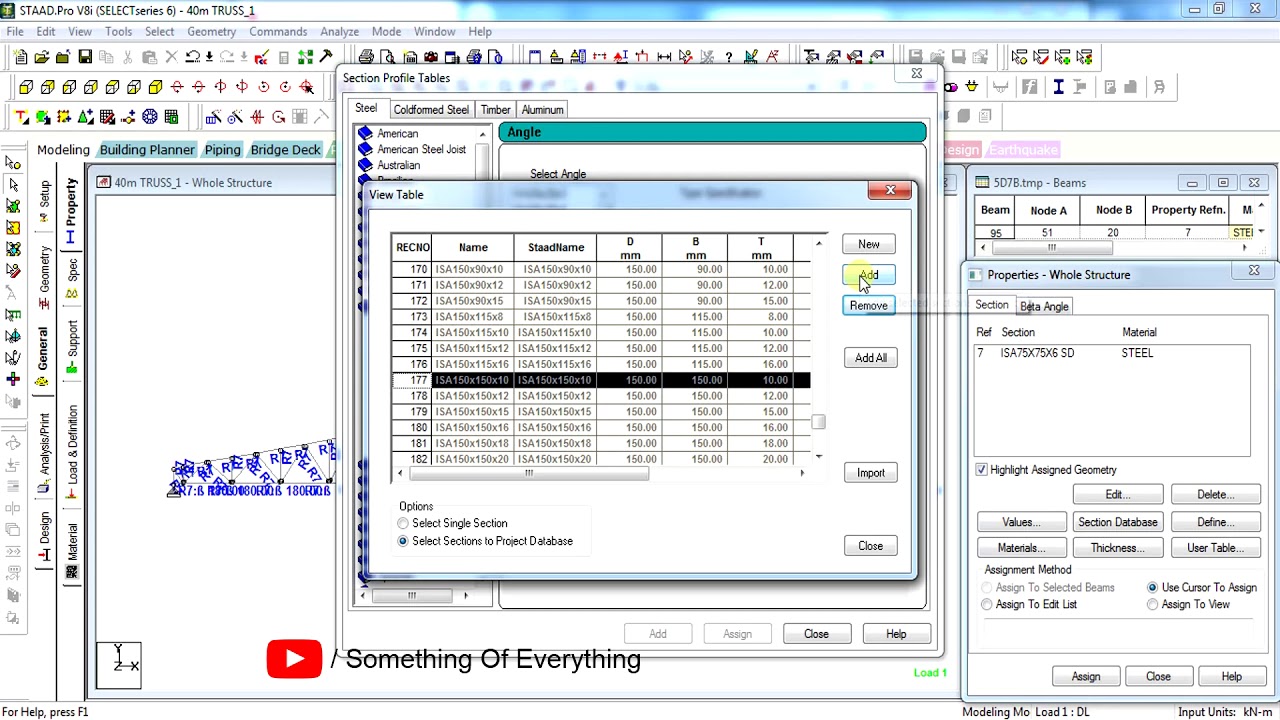Close the View Table dialog via Close button
1280x720 pixels.
(x=870, y=546)
